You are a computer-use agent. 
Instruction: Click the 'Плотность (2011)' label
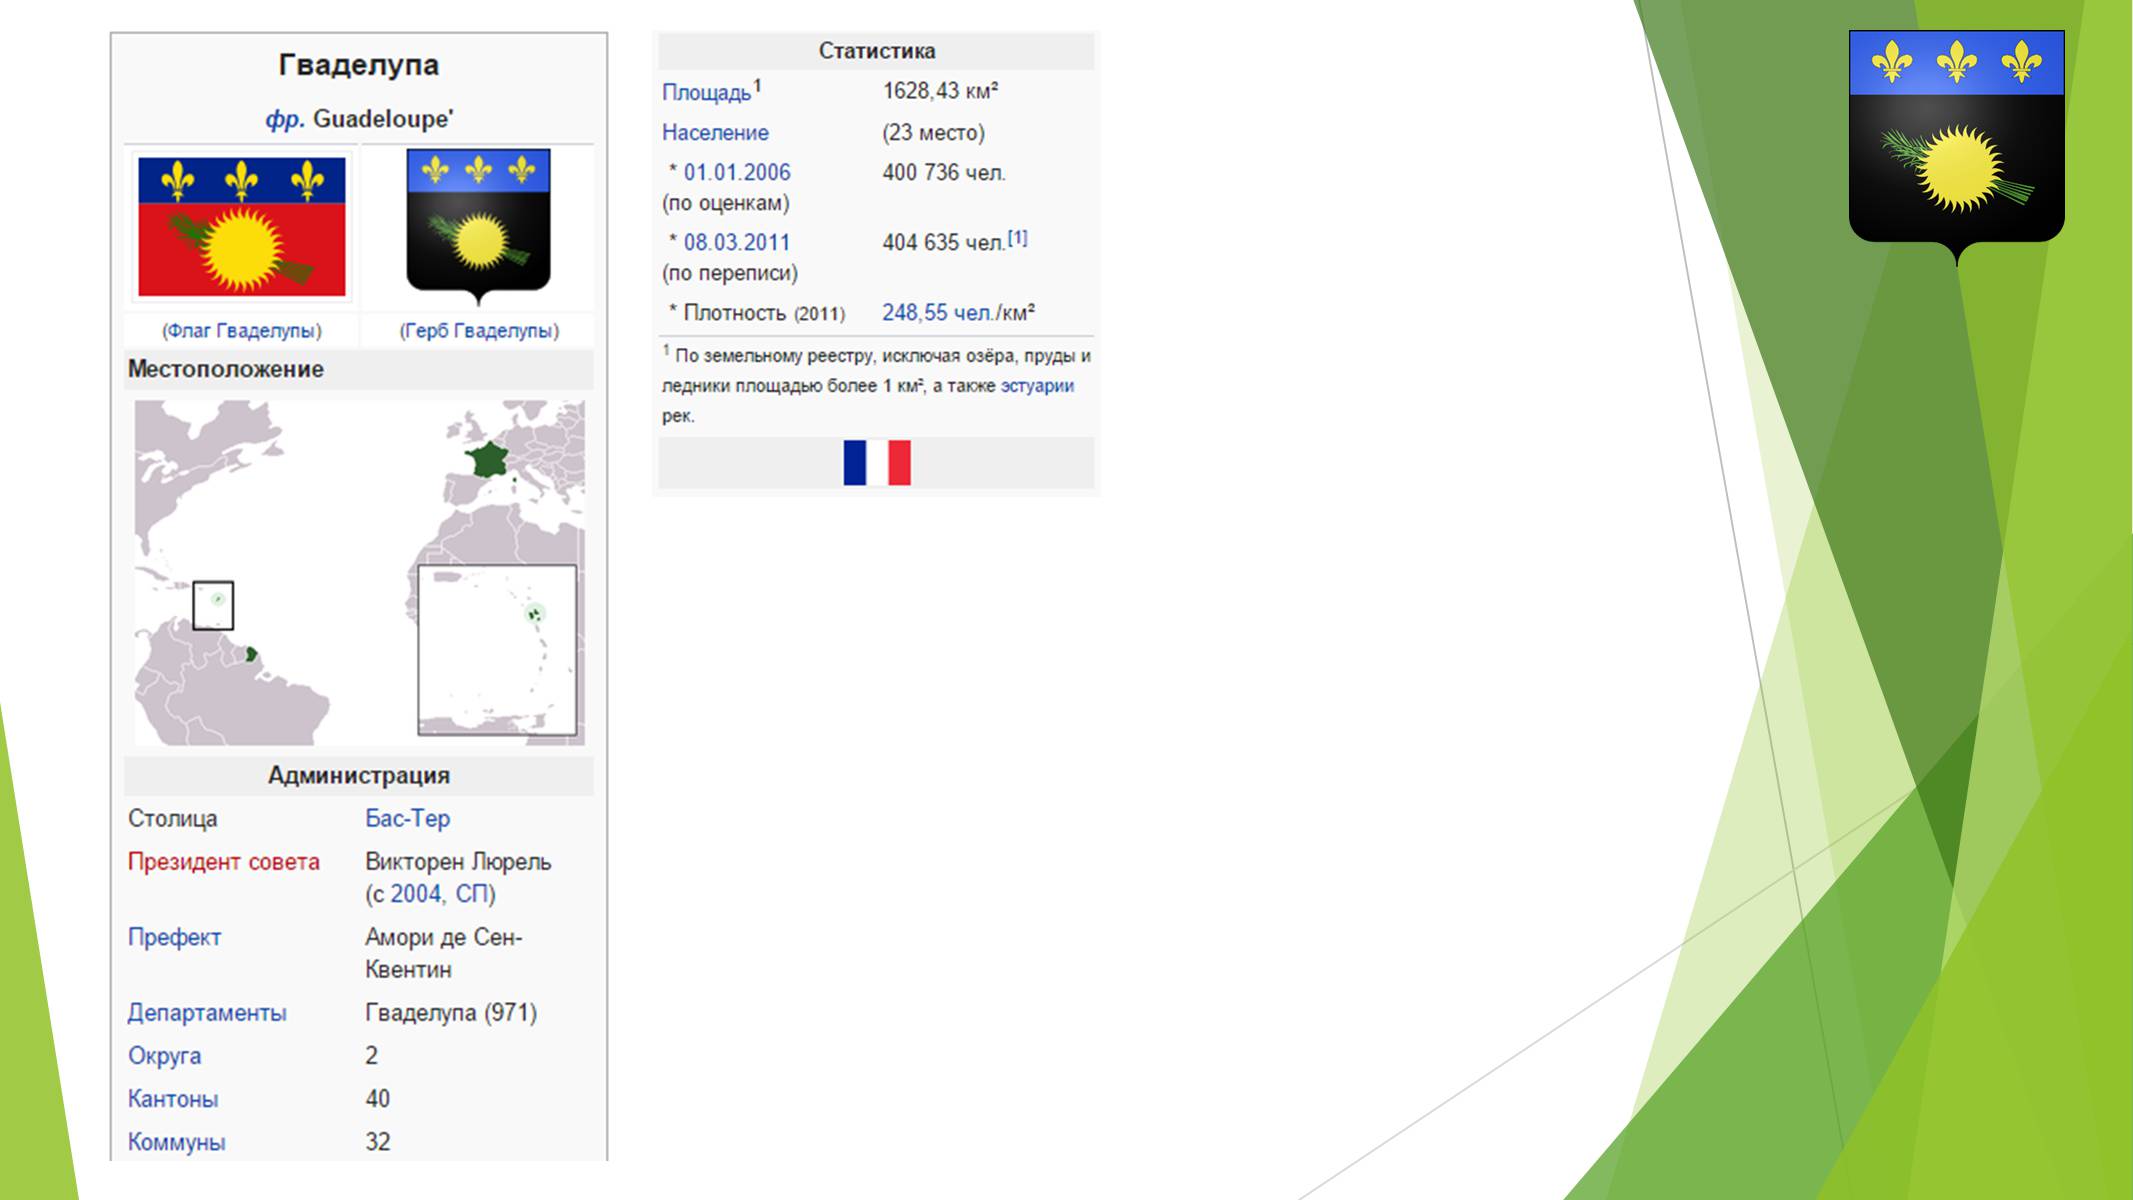click(764, 313)
